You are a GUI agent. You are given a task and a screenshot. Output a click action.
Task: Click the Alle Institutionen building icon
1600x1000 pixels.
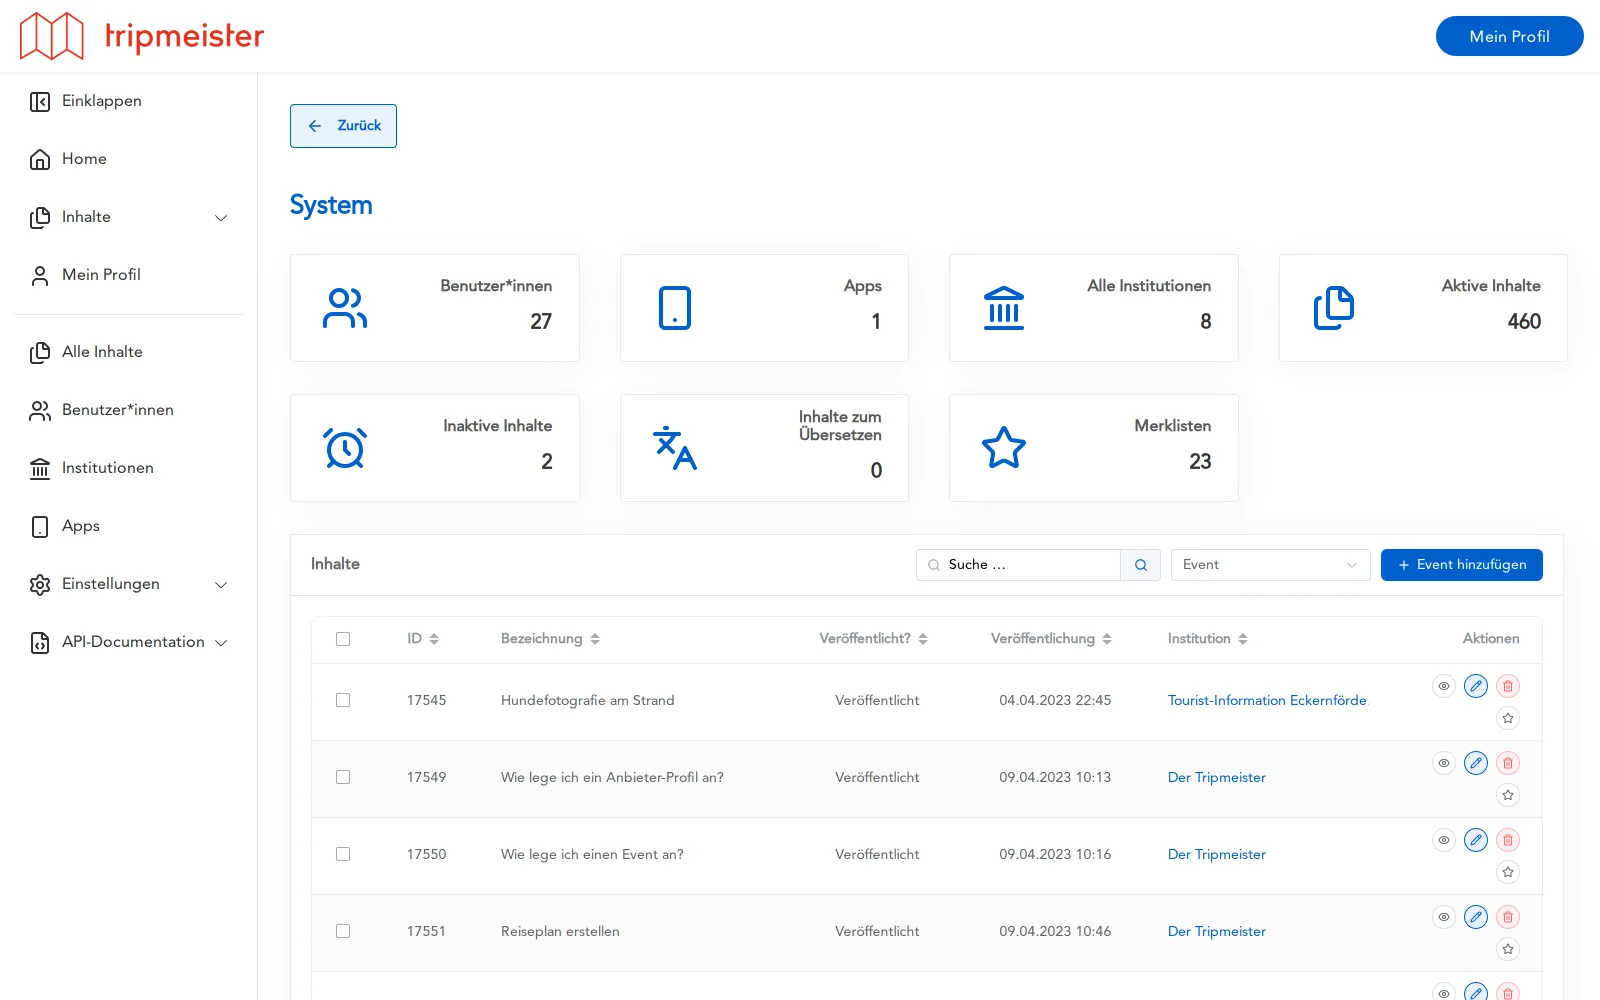click(x=1004, y=308)
